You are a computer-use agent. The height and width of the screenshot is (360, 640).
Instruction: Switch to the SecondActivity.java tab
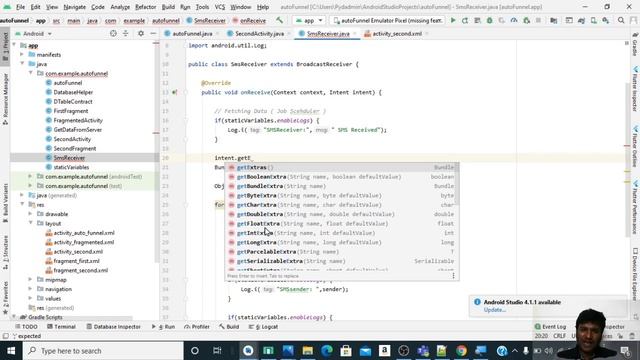[x=259, y=33]
